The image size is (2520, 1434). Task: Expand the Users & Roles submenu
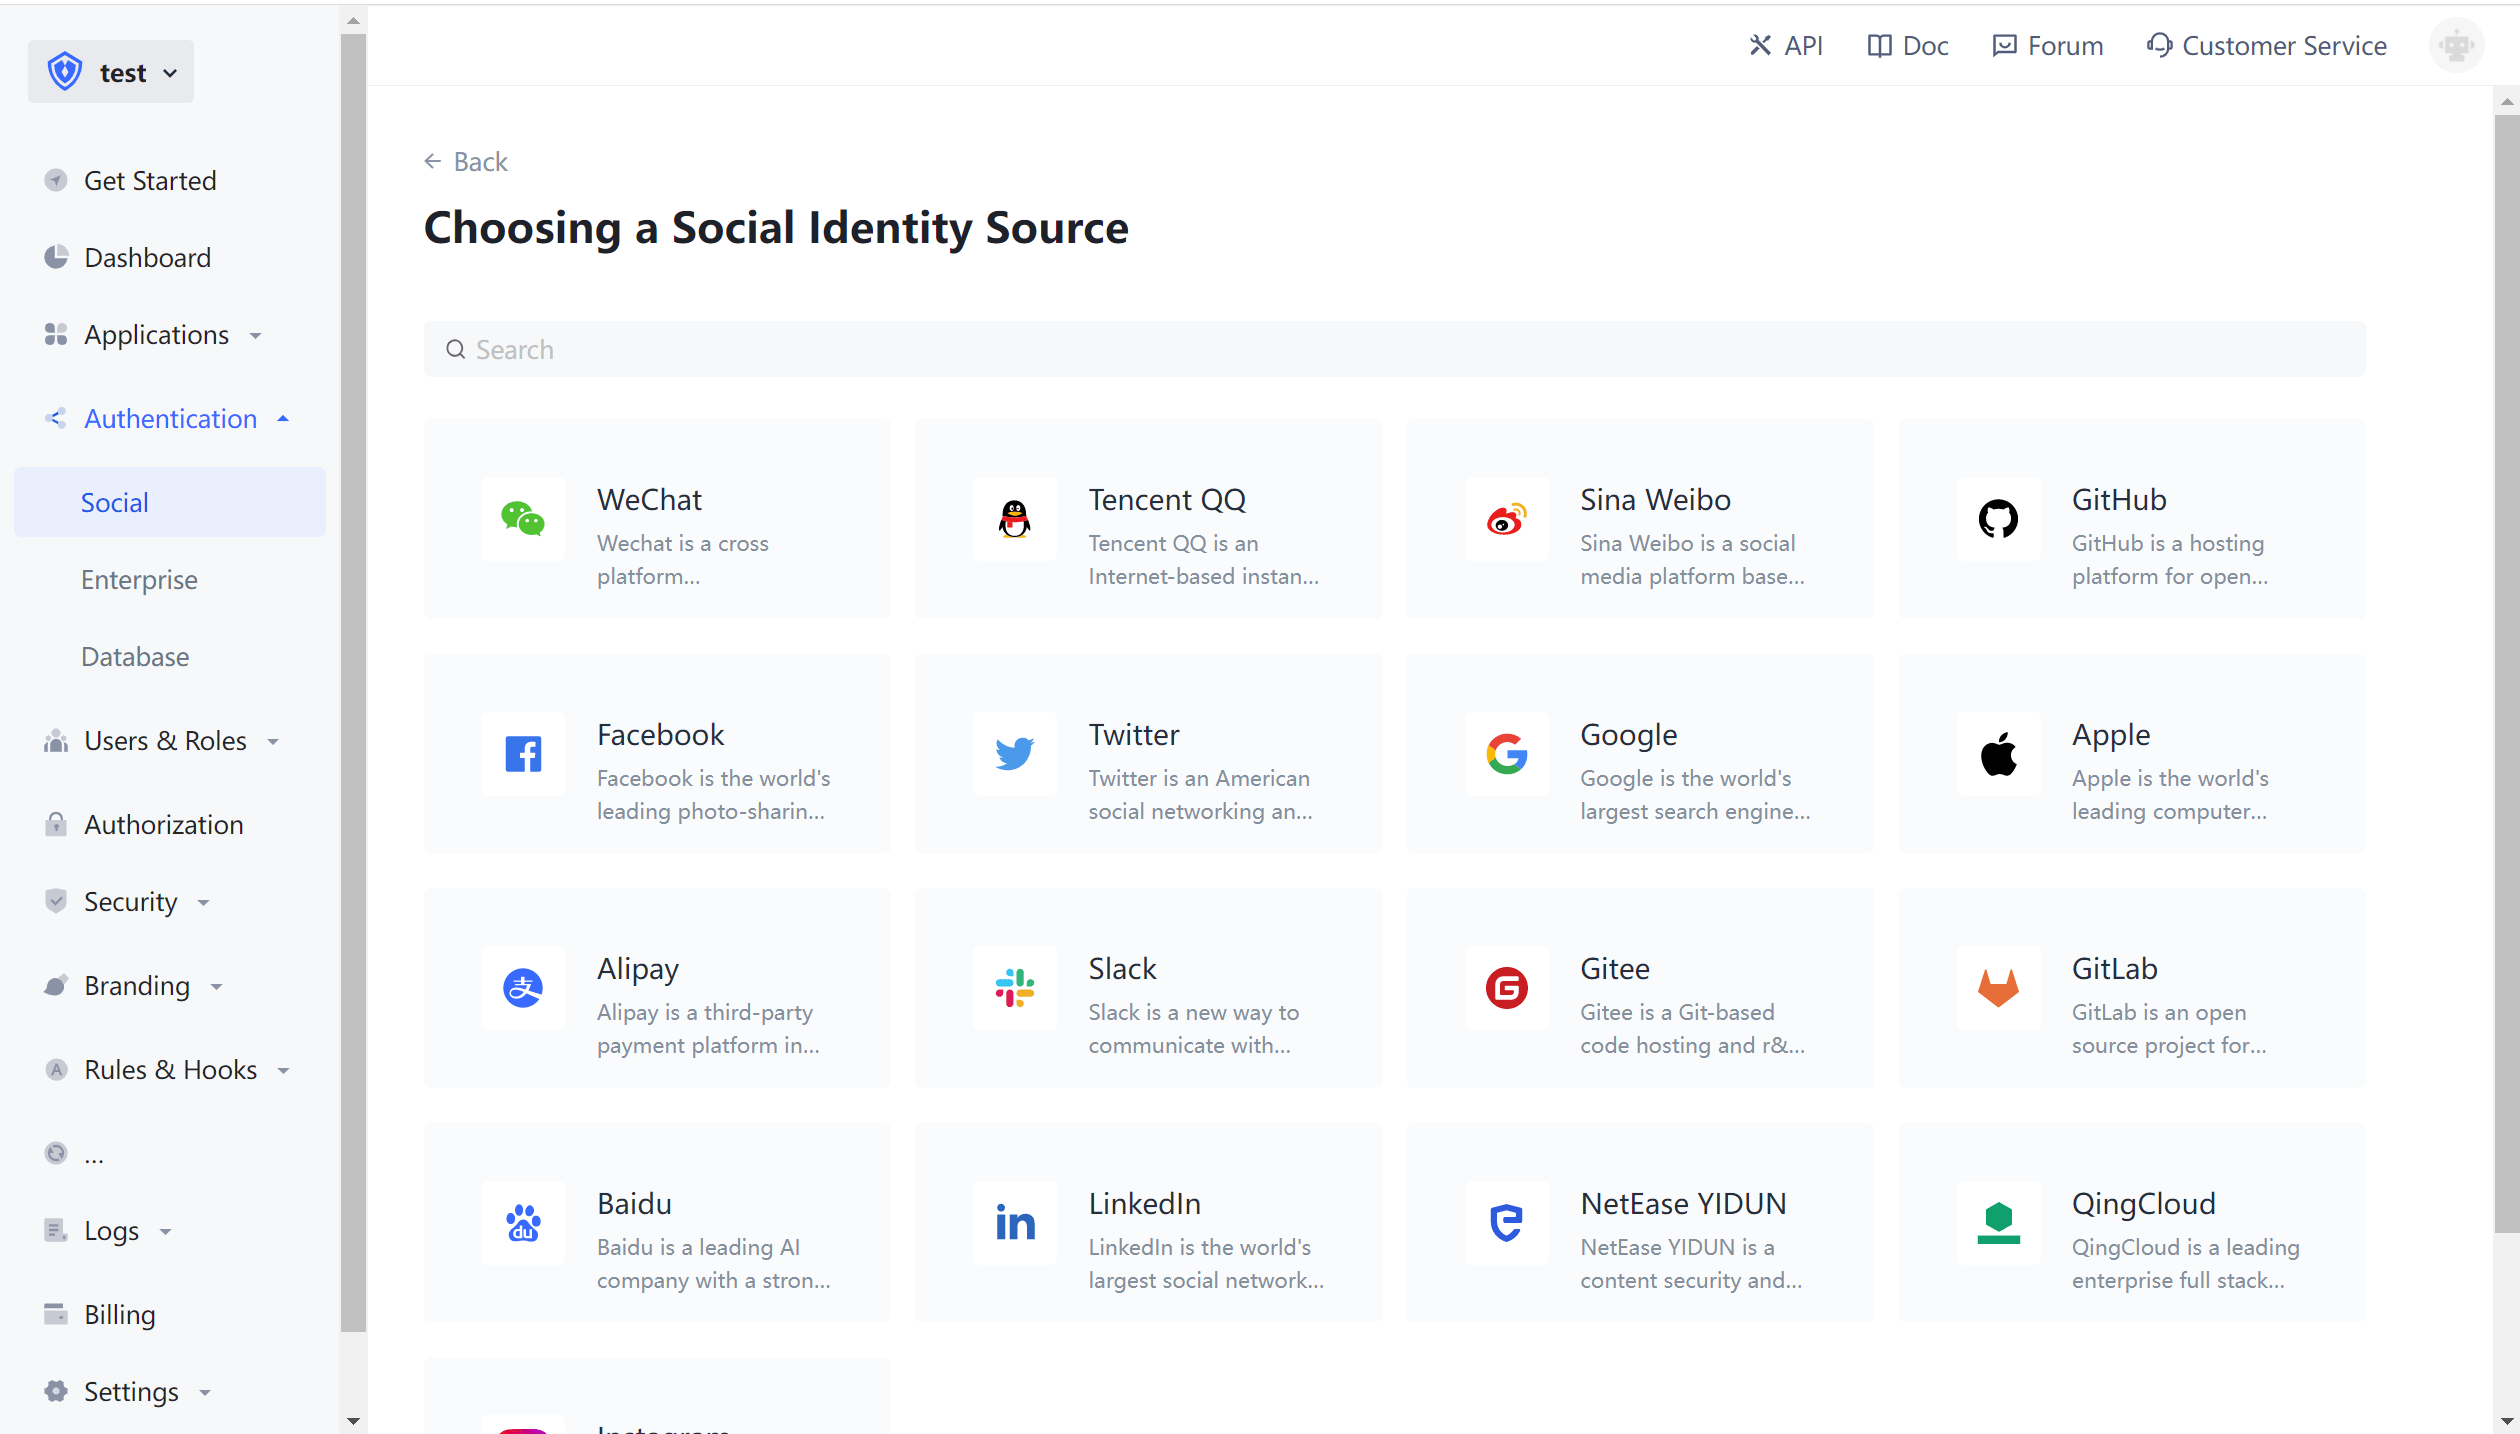pyautogui.click(x=165, y=741)
